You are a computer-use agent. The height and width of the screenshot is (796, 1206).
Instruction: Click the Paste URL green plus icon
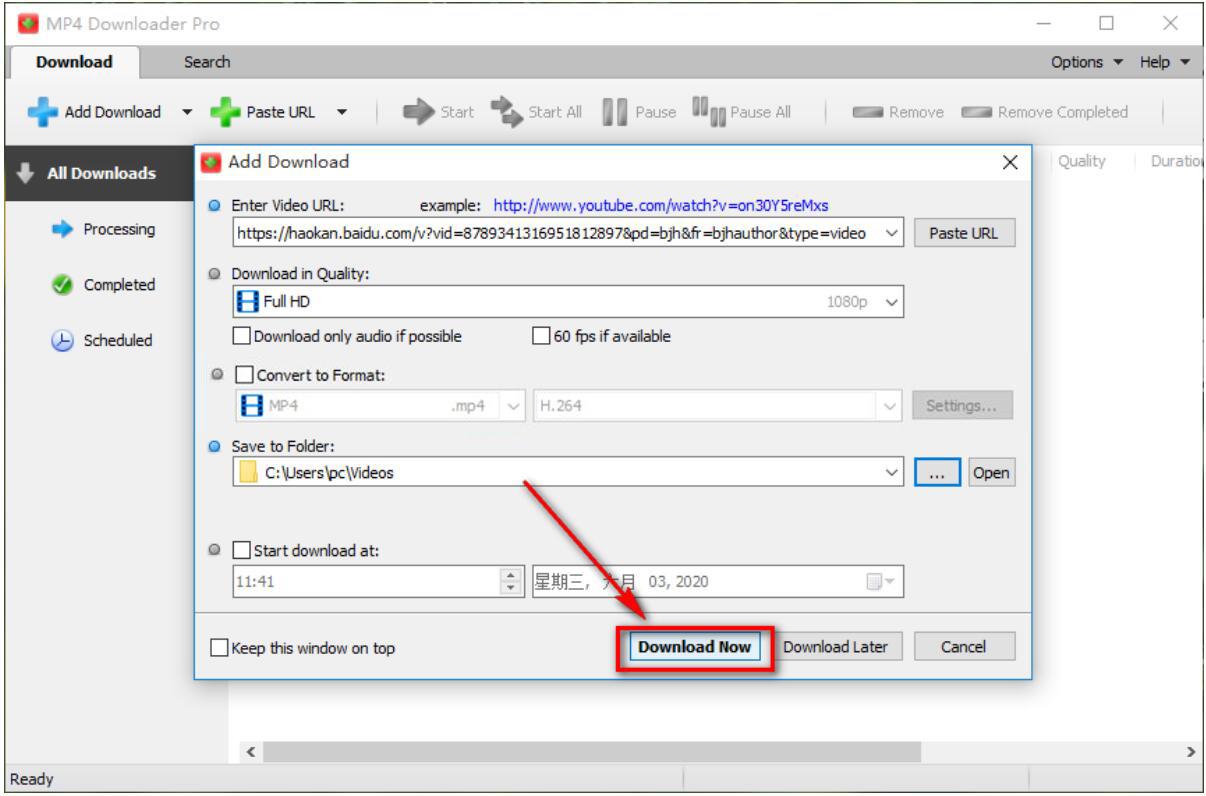coord(225,112)
